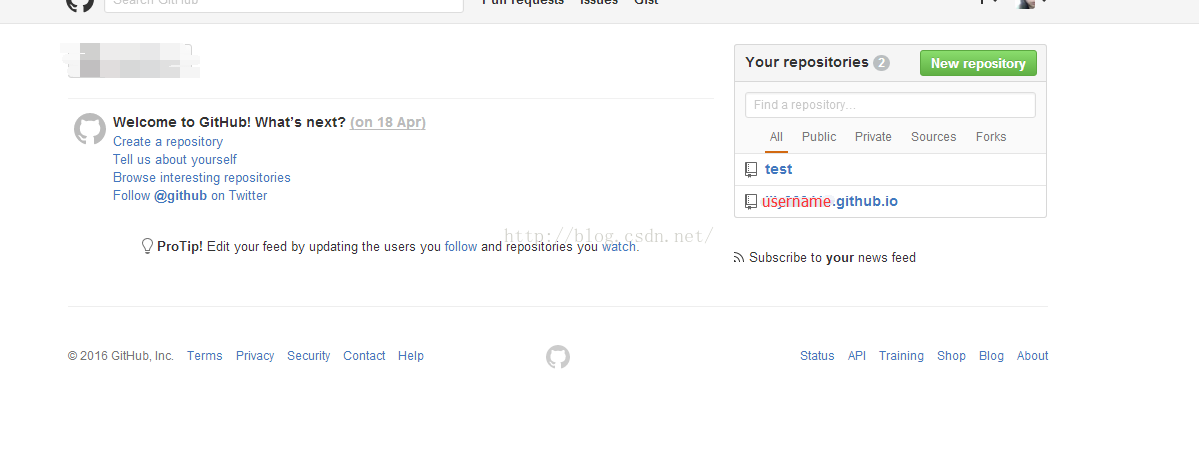Show the Sources repositories tab
1199x450 pixels.
tap(934, 137)
